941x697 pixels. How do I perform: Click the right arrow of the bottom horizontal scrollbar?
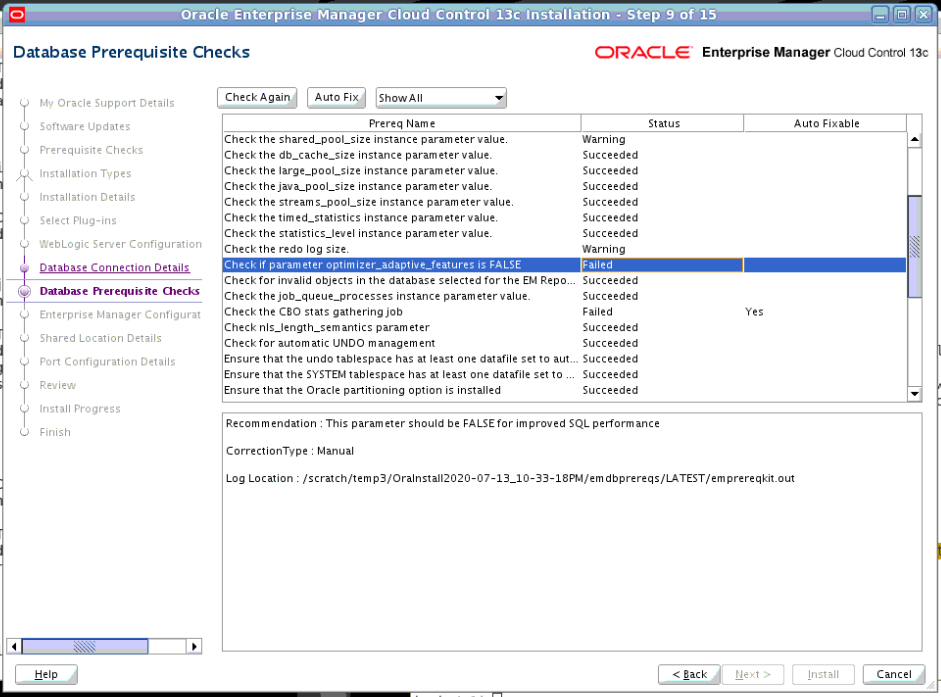[x=194, y=646]
